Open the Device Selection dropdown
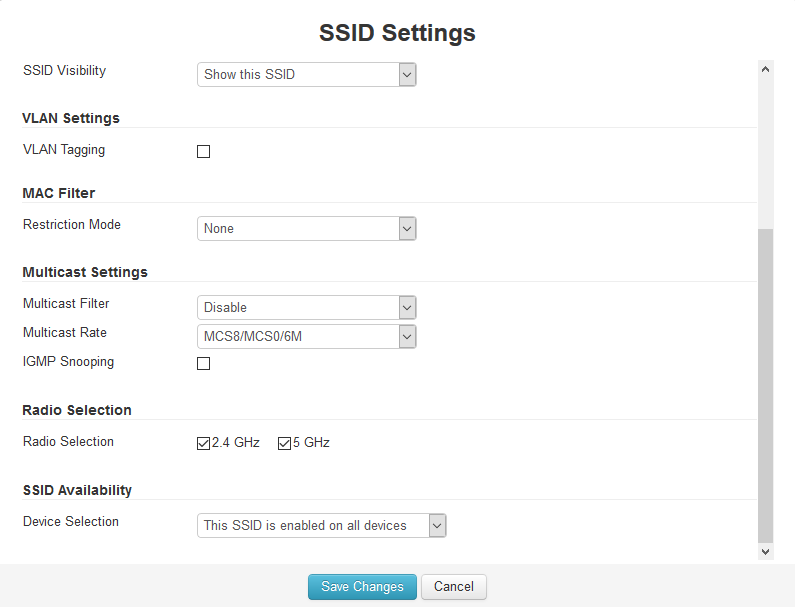This screenshot has width=795, height=607. [x=321, y=526]
